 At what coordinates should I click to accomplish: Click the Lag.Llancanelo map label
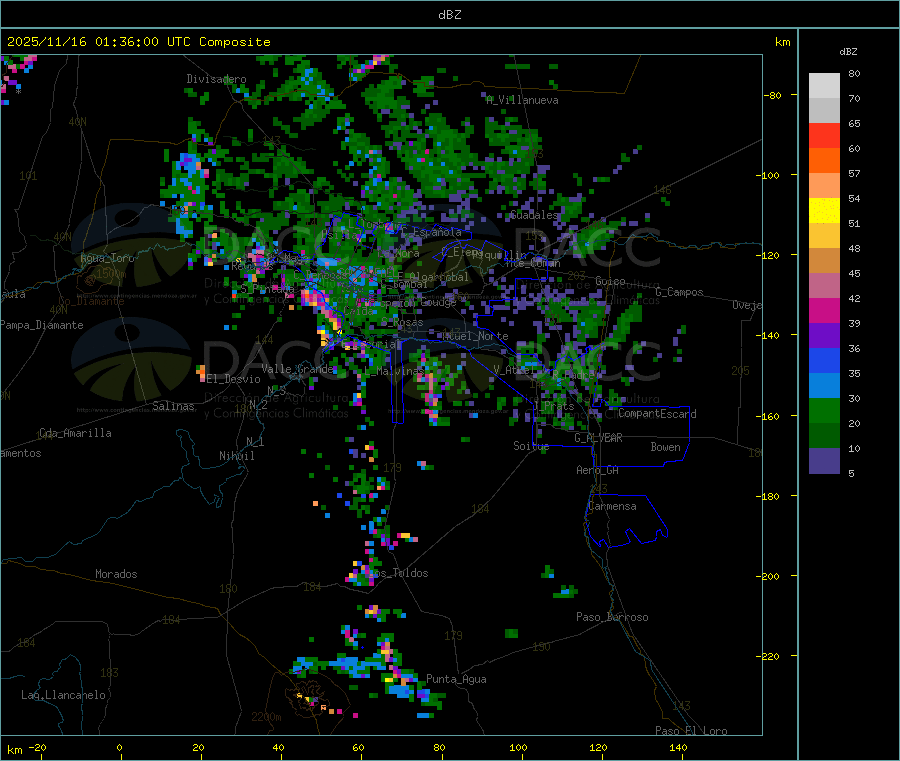pos(63,695)
